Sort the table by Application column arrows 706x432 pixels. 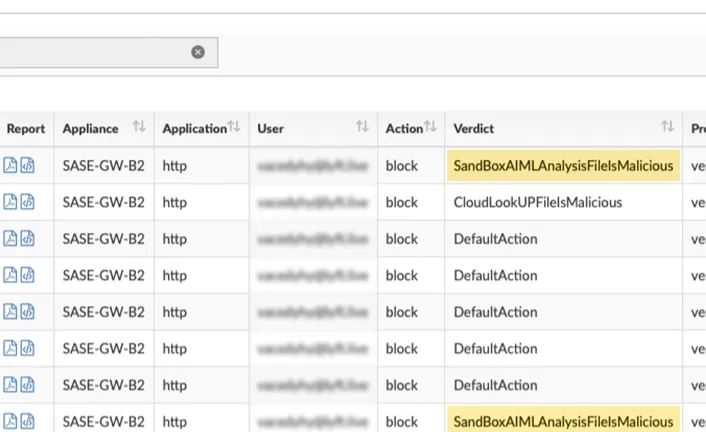[234, 127]
